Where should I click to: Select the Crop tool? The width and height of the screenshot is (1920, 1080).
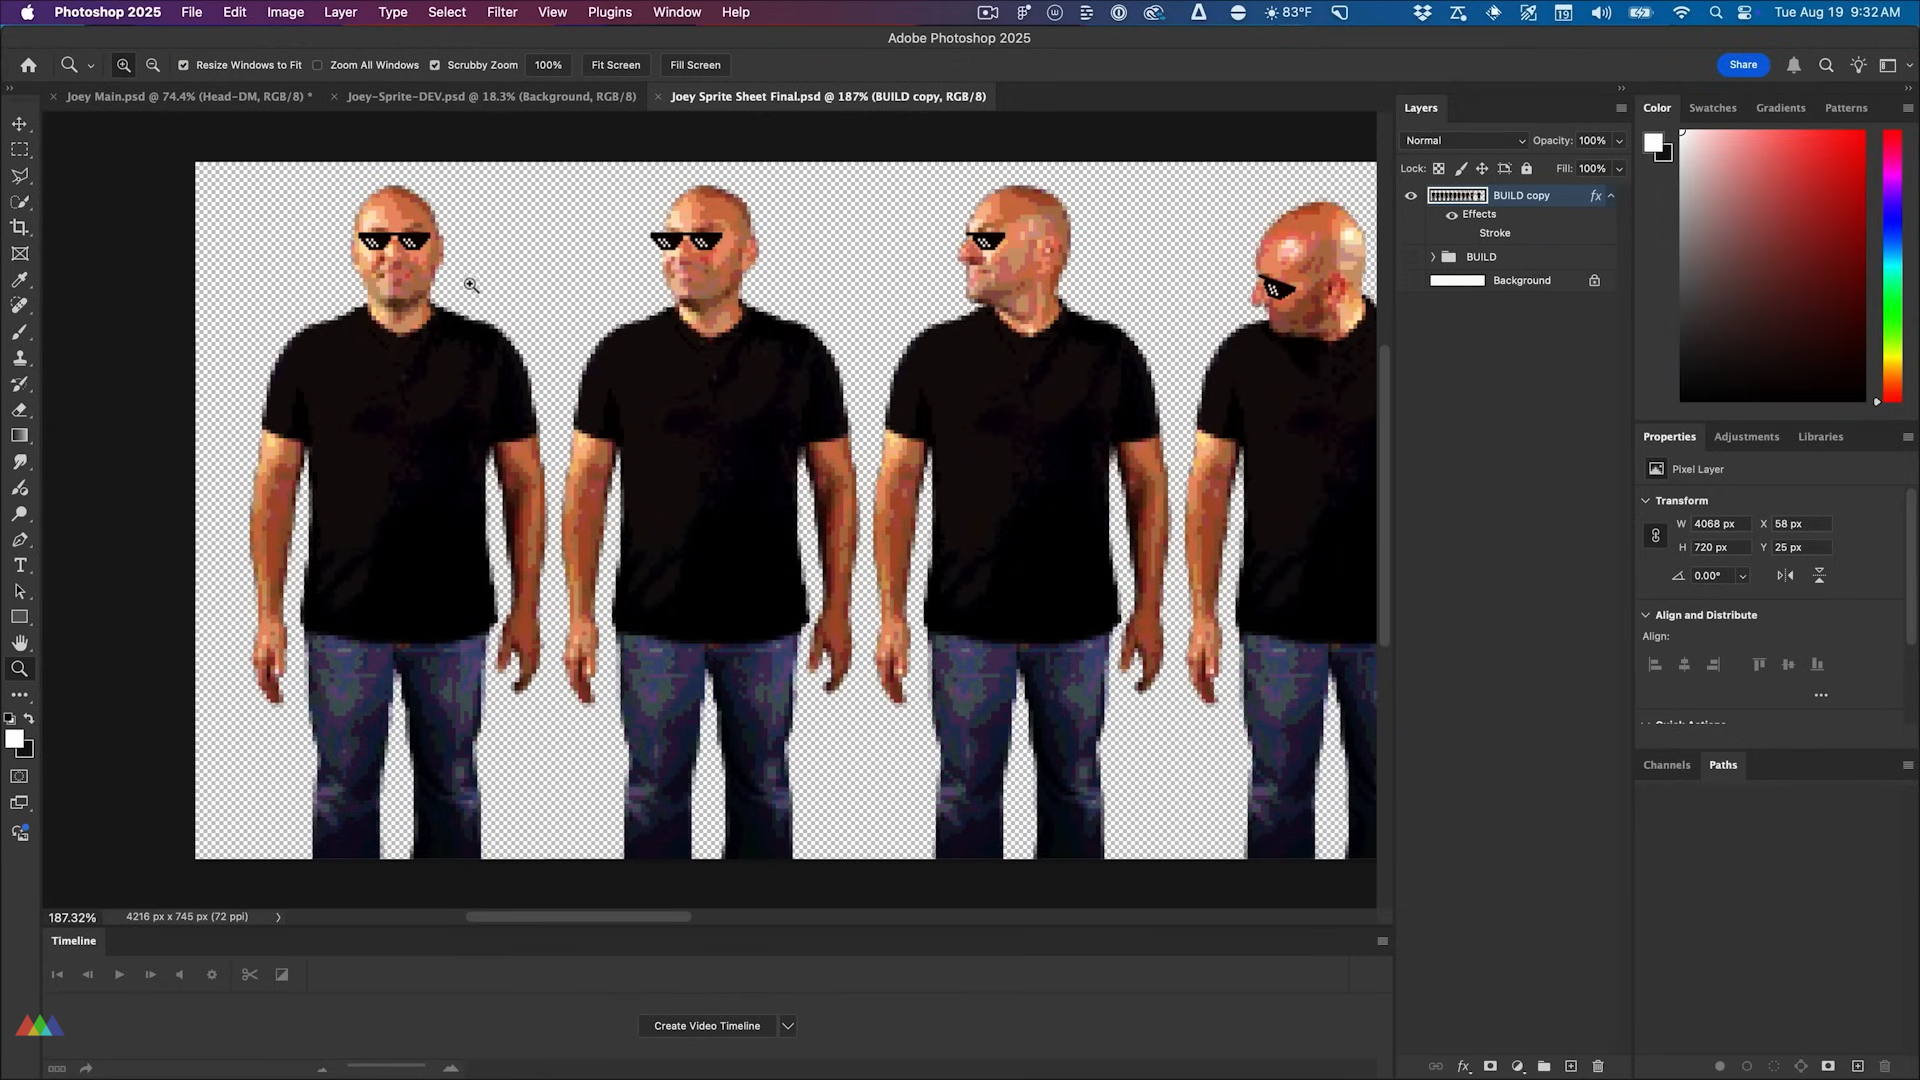pyautogui.click(x=19, y=228)
